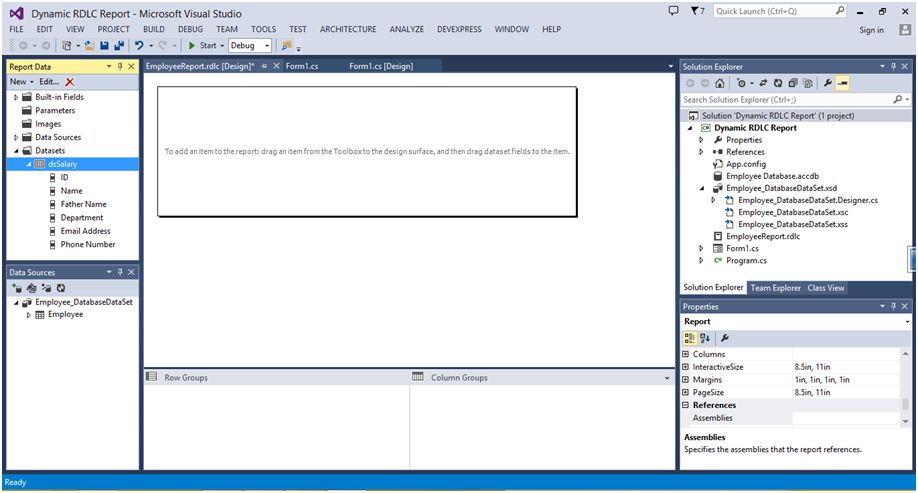The width and height of the screenshot is (918, 493).
Task: Select EmployeeReport.rdlc in Solution Explorer
Action: [x=763, y=237]
